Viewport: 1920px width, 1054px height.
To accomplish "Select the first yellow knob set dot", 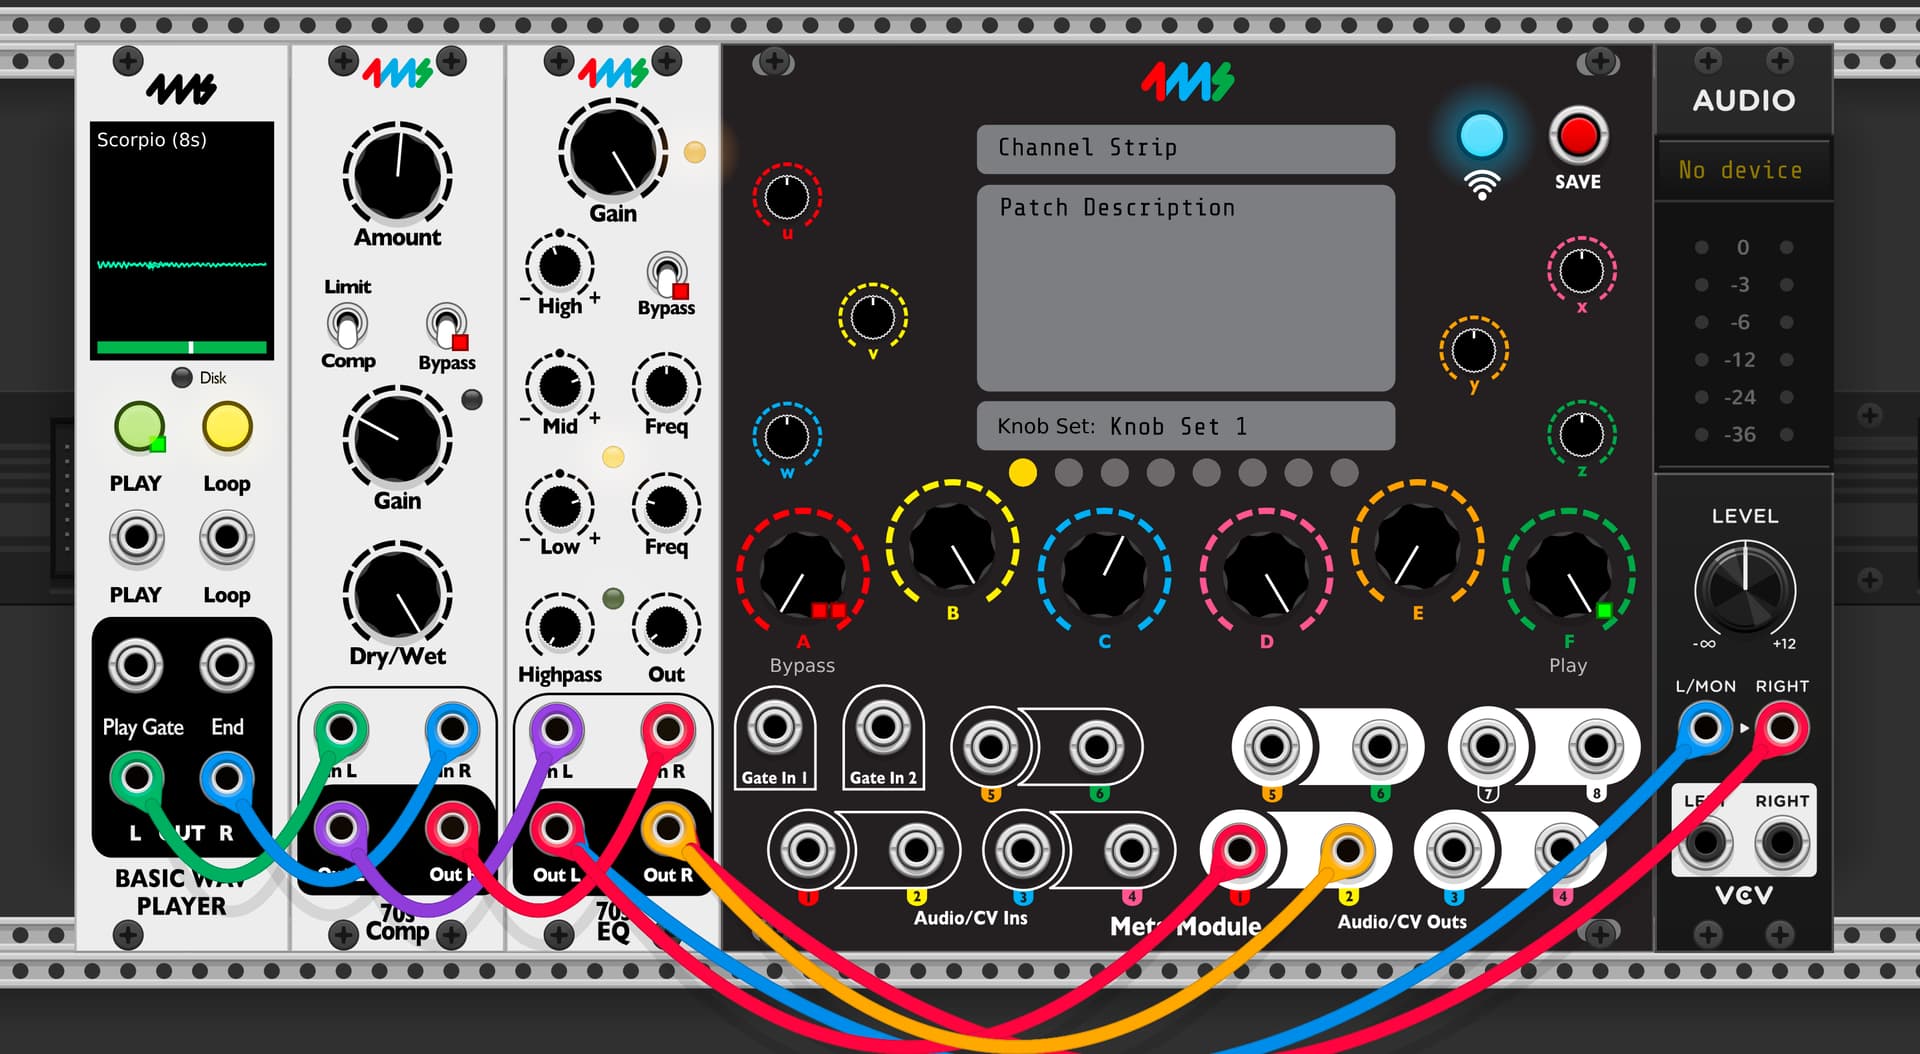I will 1022,473.
